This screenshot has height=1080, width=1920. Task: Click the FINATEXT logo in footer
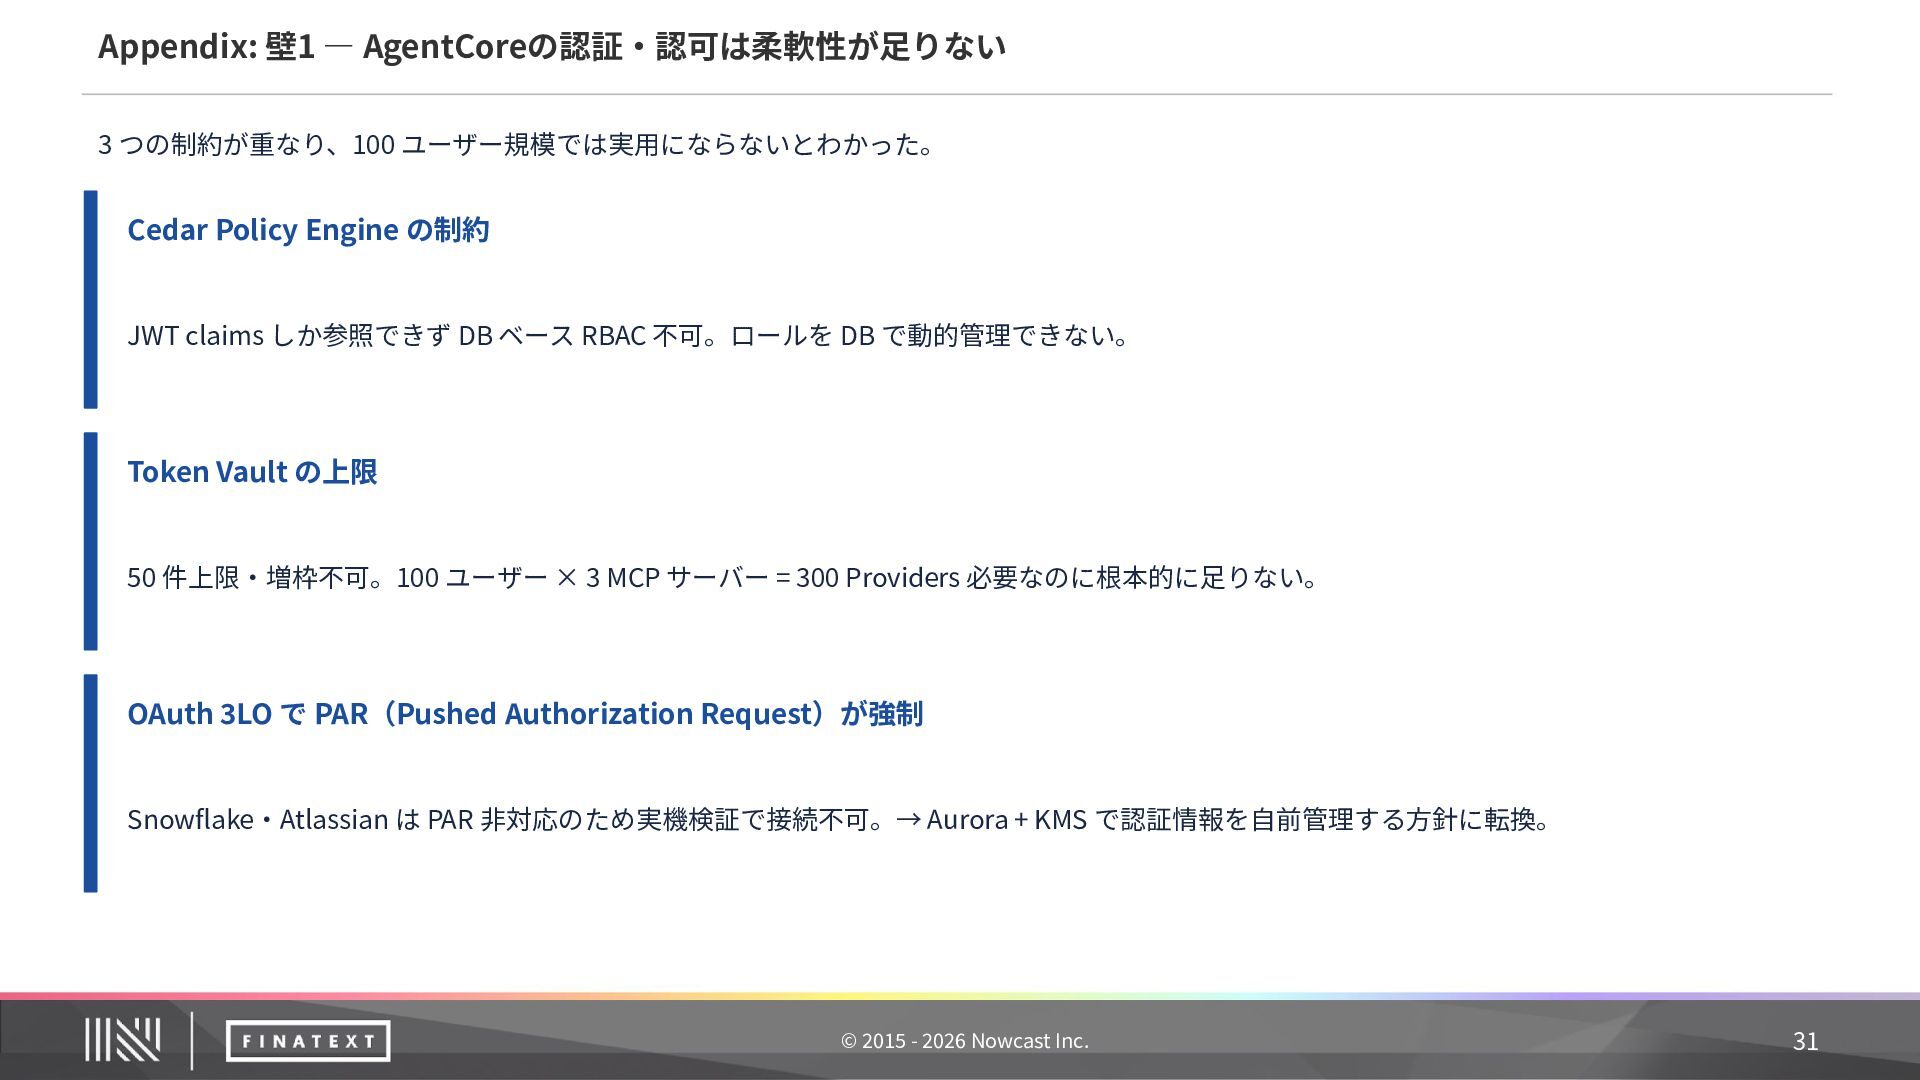tap(308, 1041)
